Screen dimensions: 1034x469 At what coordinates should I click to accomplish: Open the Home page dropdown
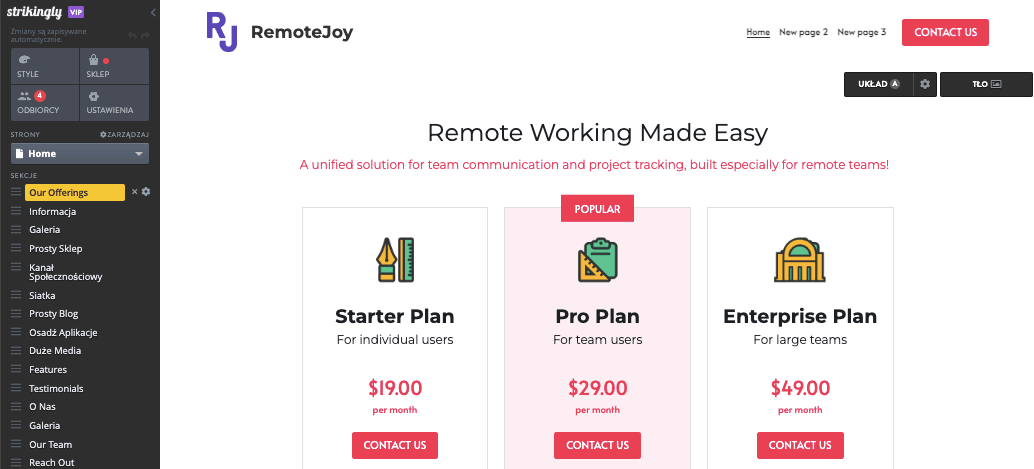pos(80,154)
